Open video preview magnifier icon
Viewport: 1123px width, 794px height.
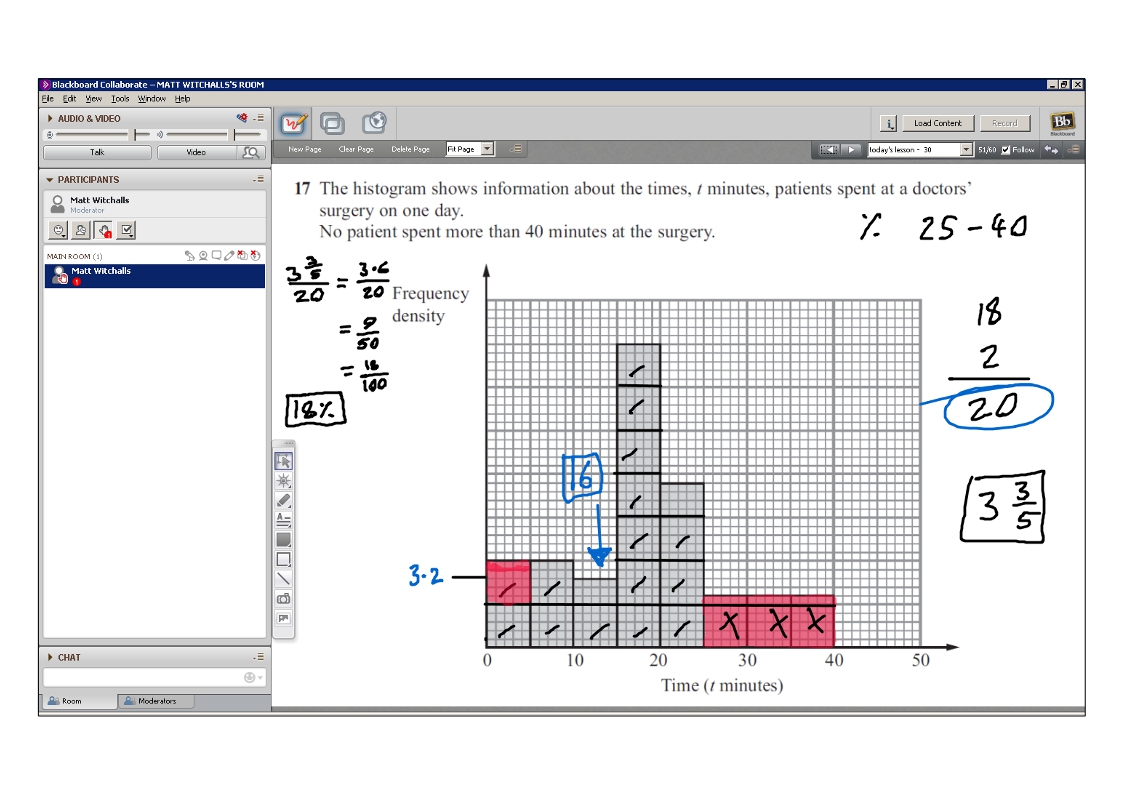251,152
